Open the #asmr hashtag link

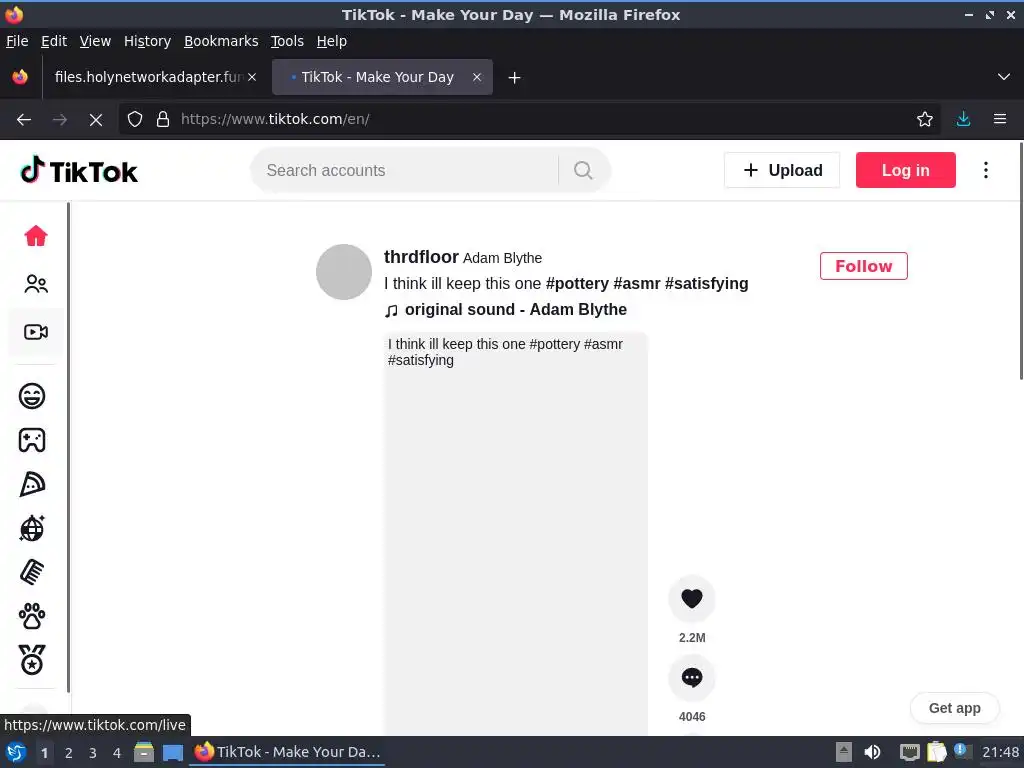[x=637, y=283]
